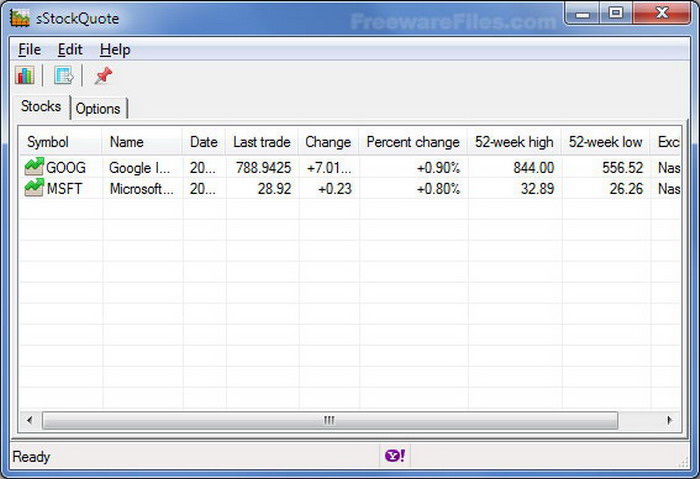Image resolution: width=700 pixels, height=479 pixels.
Task: Switch to the Stocks tab
Action: pos(41,107)
